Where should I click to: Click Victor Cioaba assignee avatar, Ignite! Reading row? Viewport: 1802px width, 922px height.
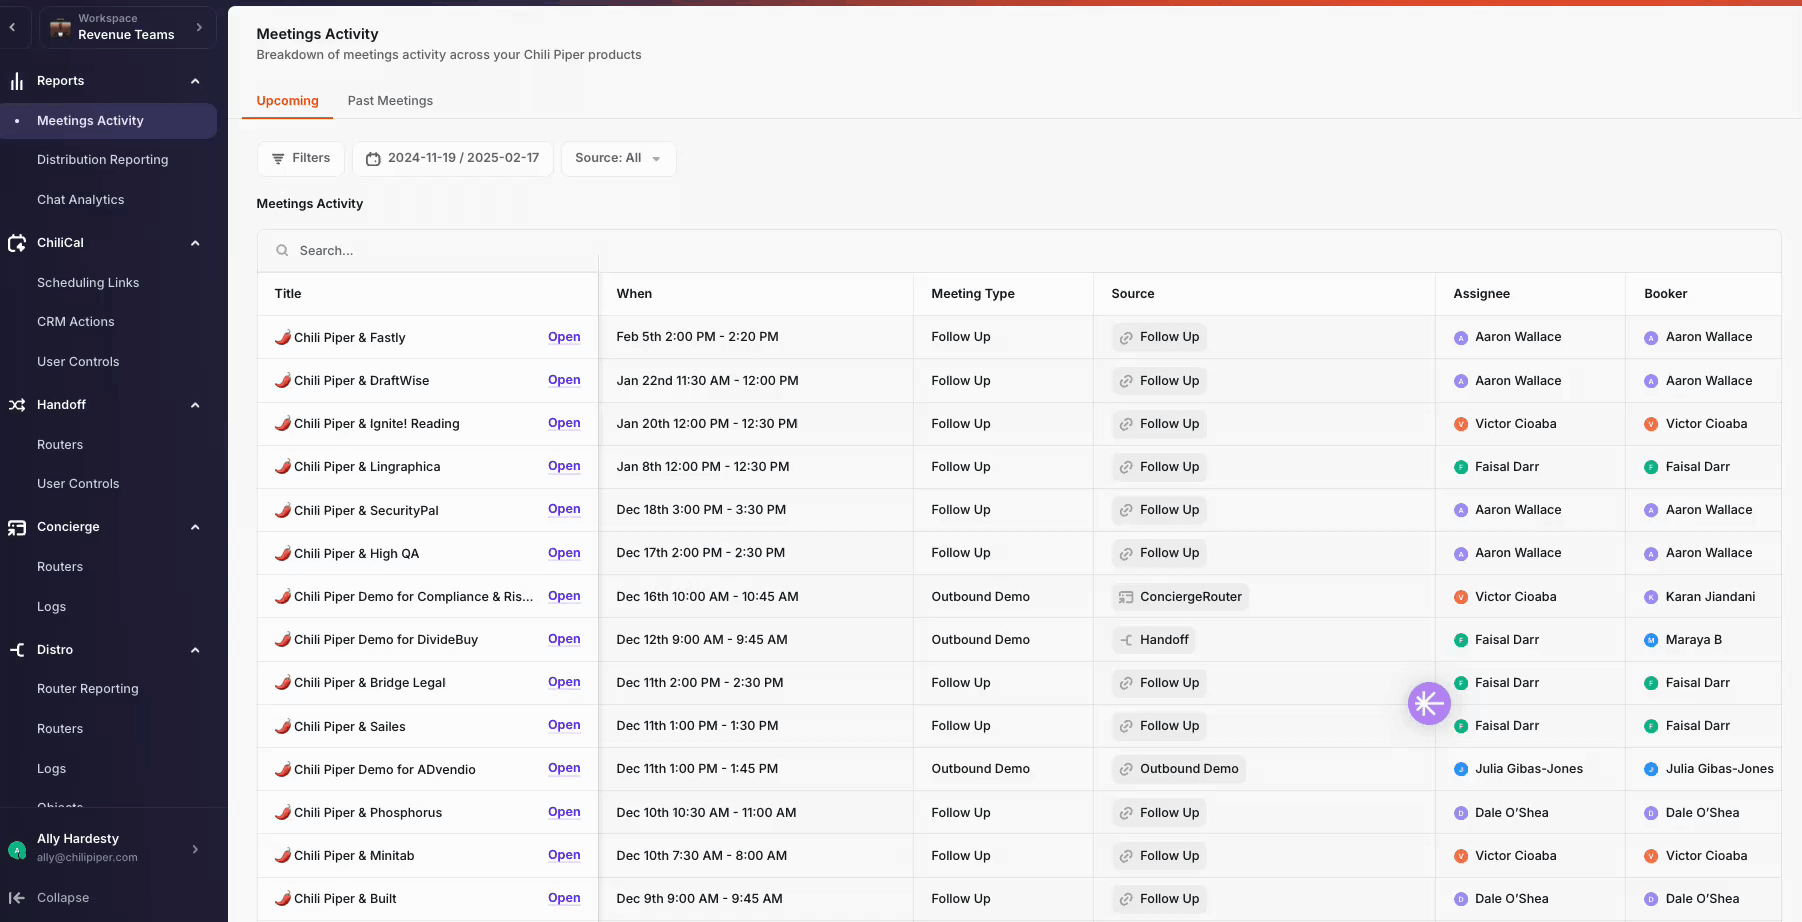[x=1461, y=424]
